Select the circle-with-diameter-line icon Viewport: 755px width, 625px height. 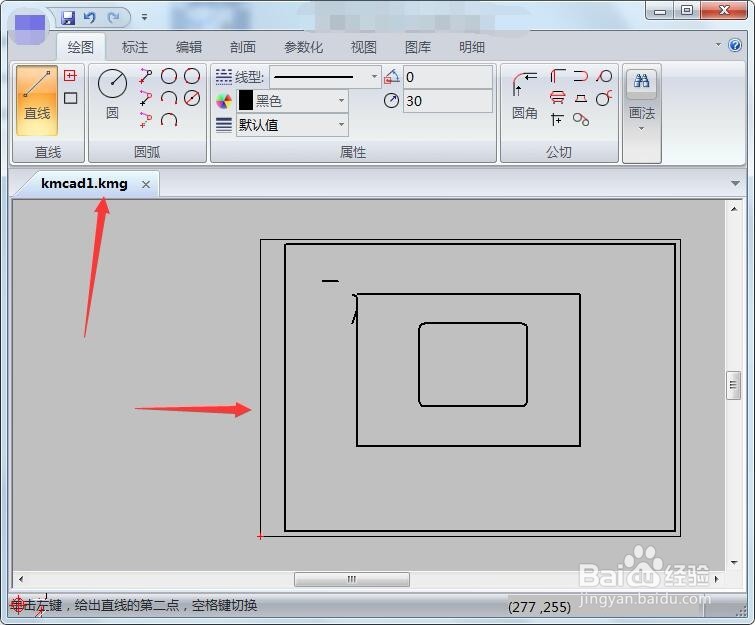click(x=192, y=98)
